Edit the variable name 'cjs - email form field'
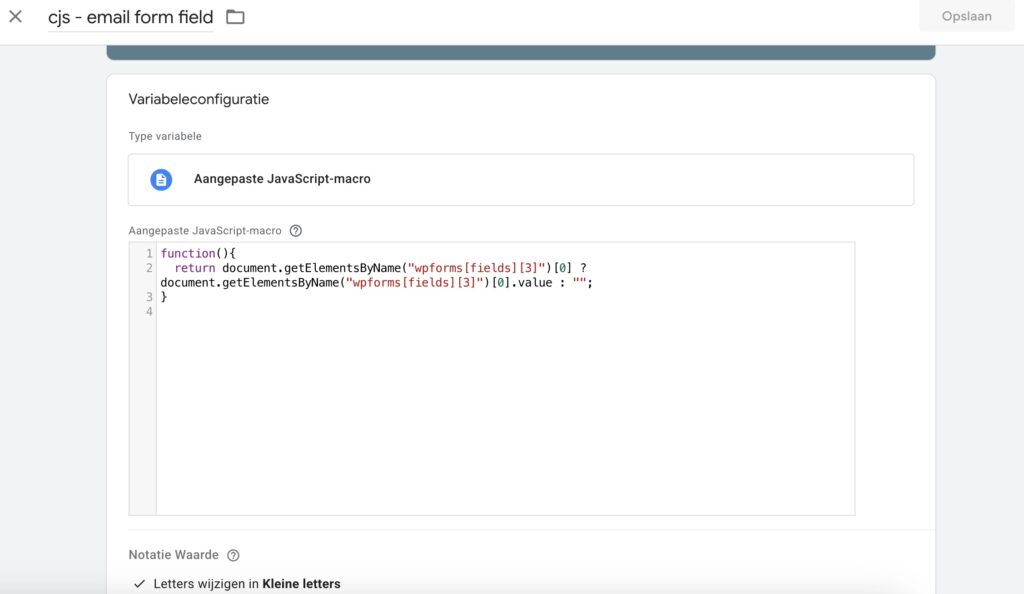 [x=131, y=17]
